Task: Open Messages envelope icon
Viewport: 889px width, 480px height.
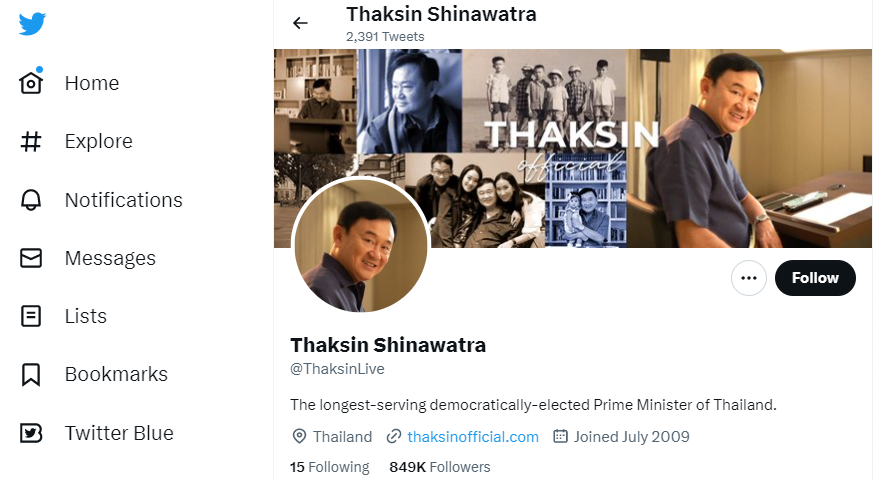Action: 31,258
